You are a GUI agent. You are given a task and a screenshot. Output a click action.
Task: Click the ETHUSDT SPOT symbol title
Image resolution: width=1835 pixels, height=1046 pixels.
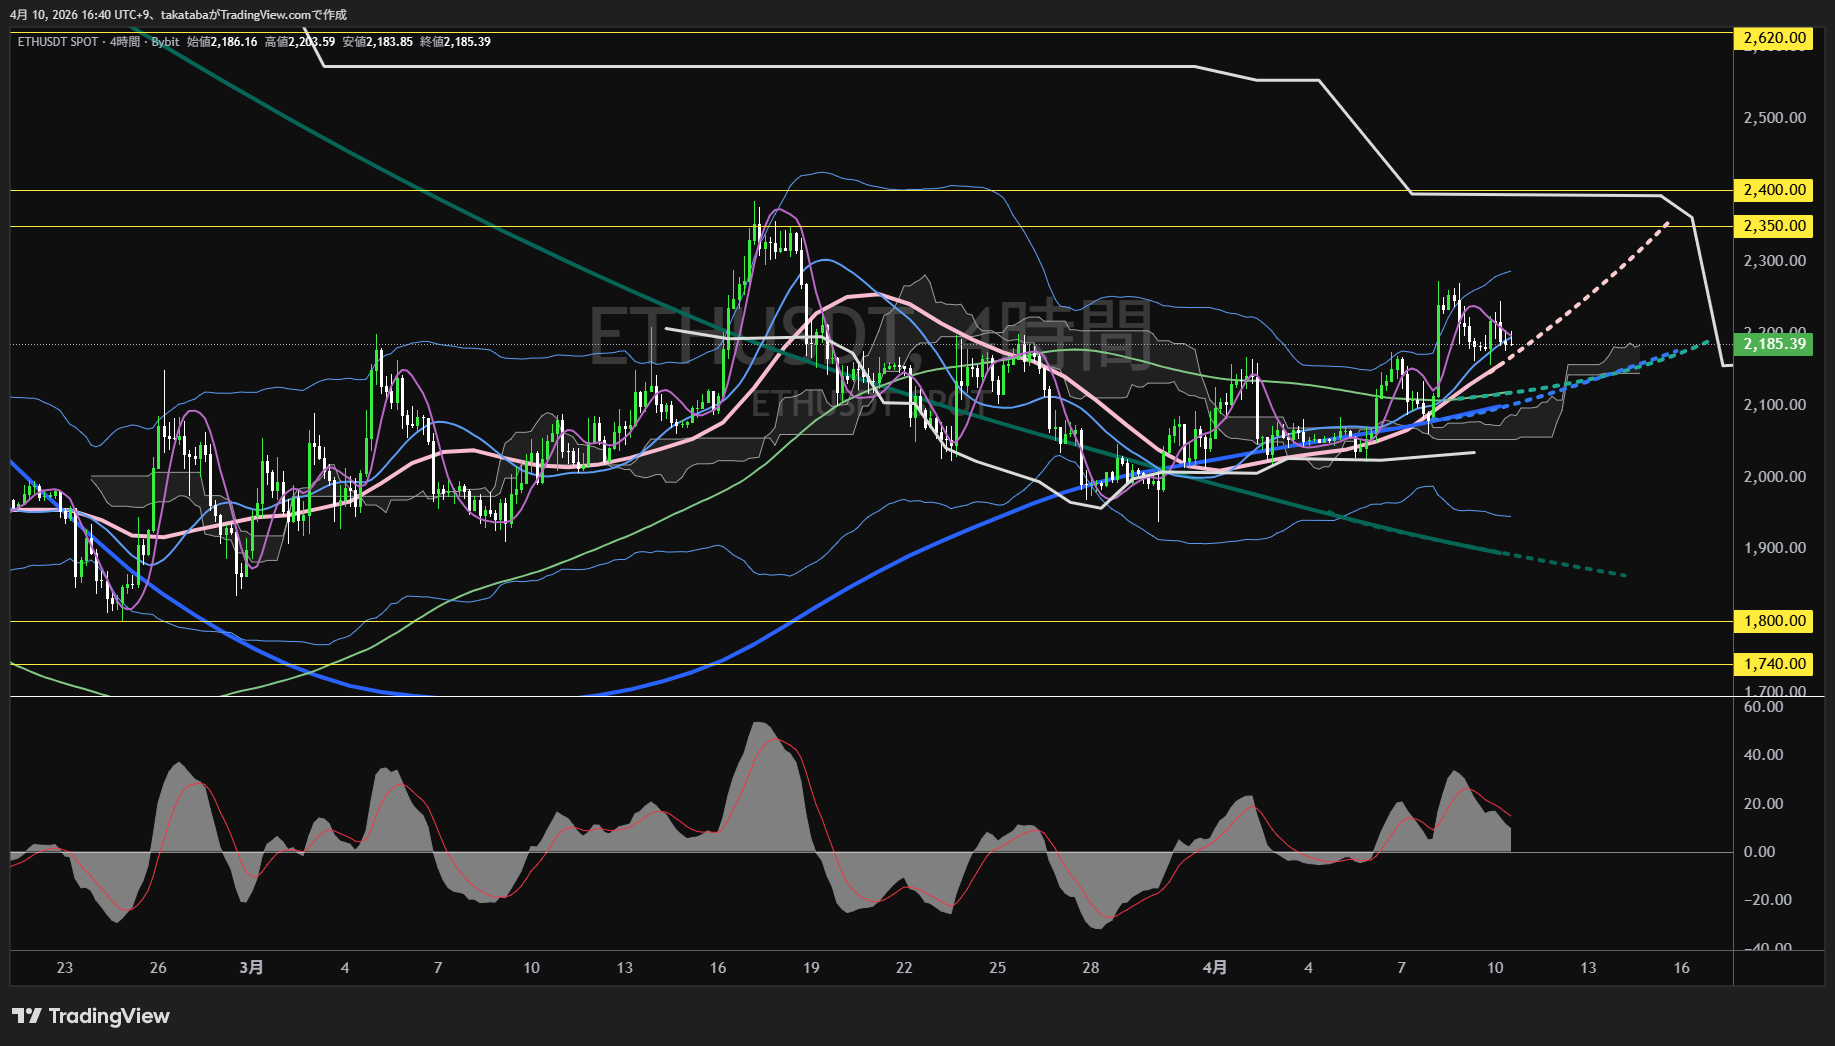(58, 42)
